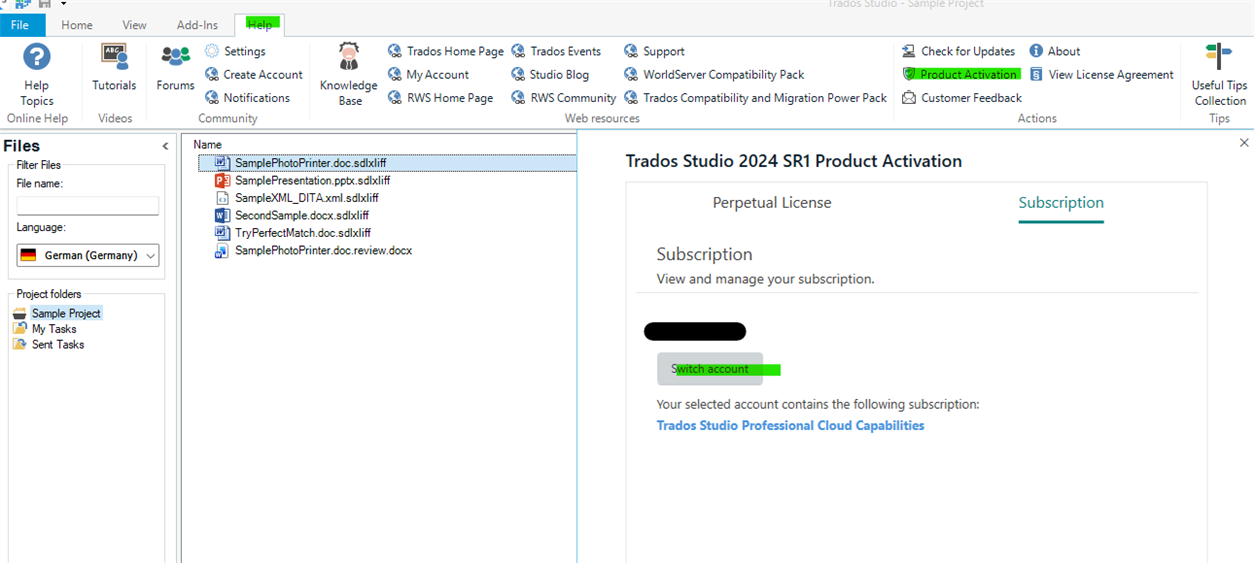This screenshot has width=1254, height=563.
Task: Open Trados Events web resource
Action: [556, 51]
